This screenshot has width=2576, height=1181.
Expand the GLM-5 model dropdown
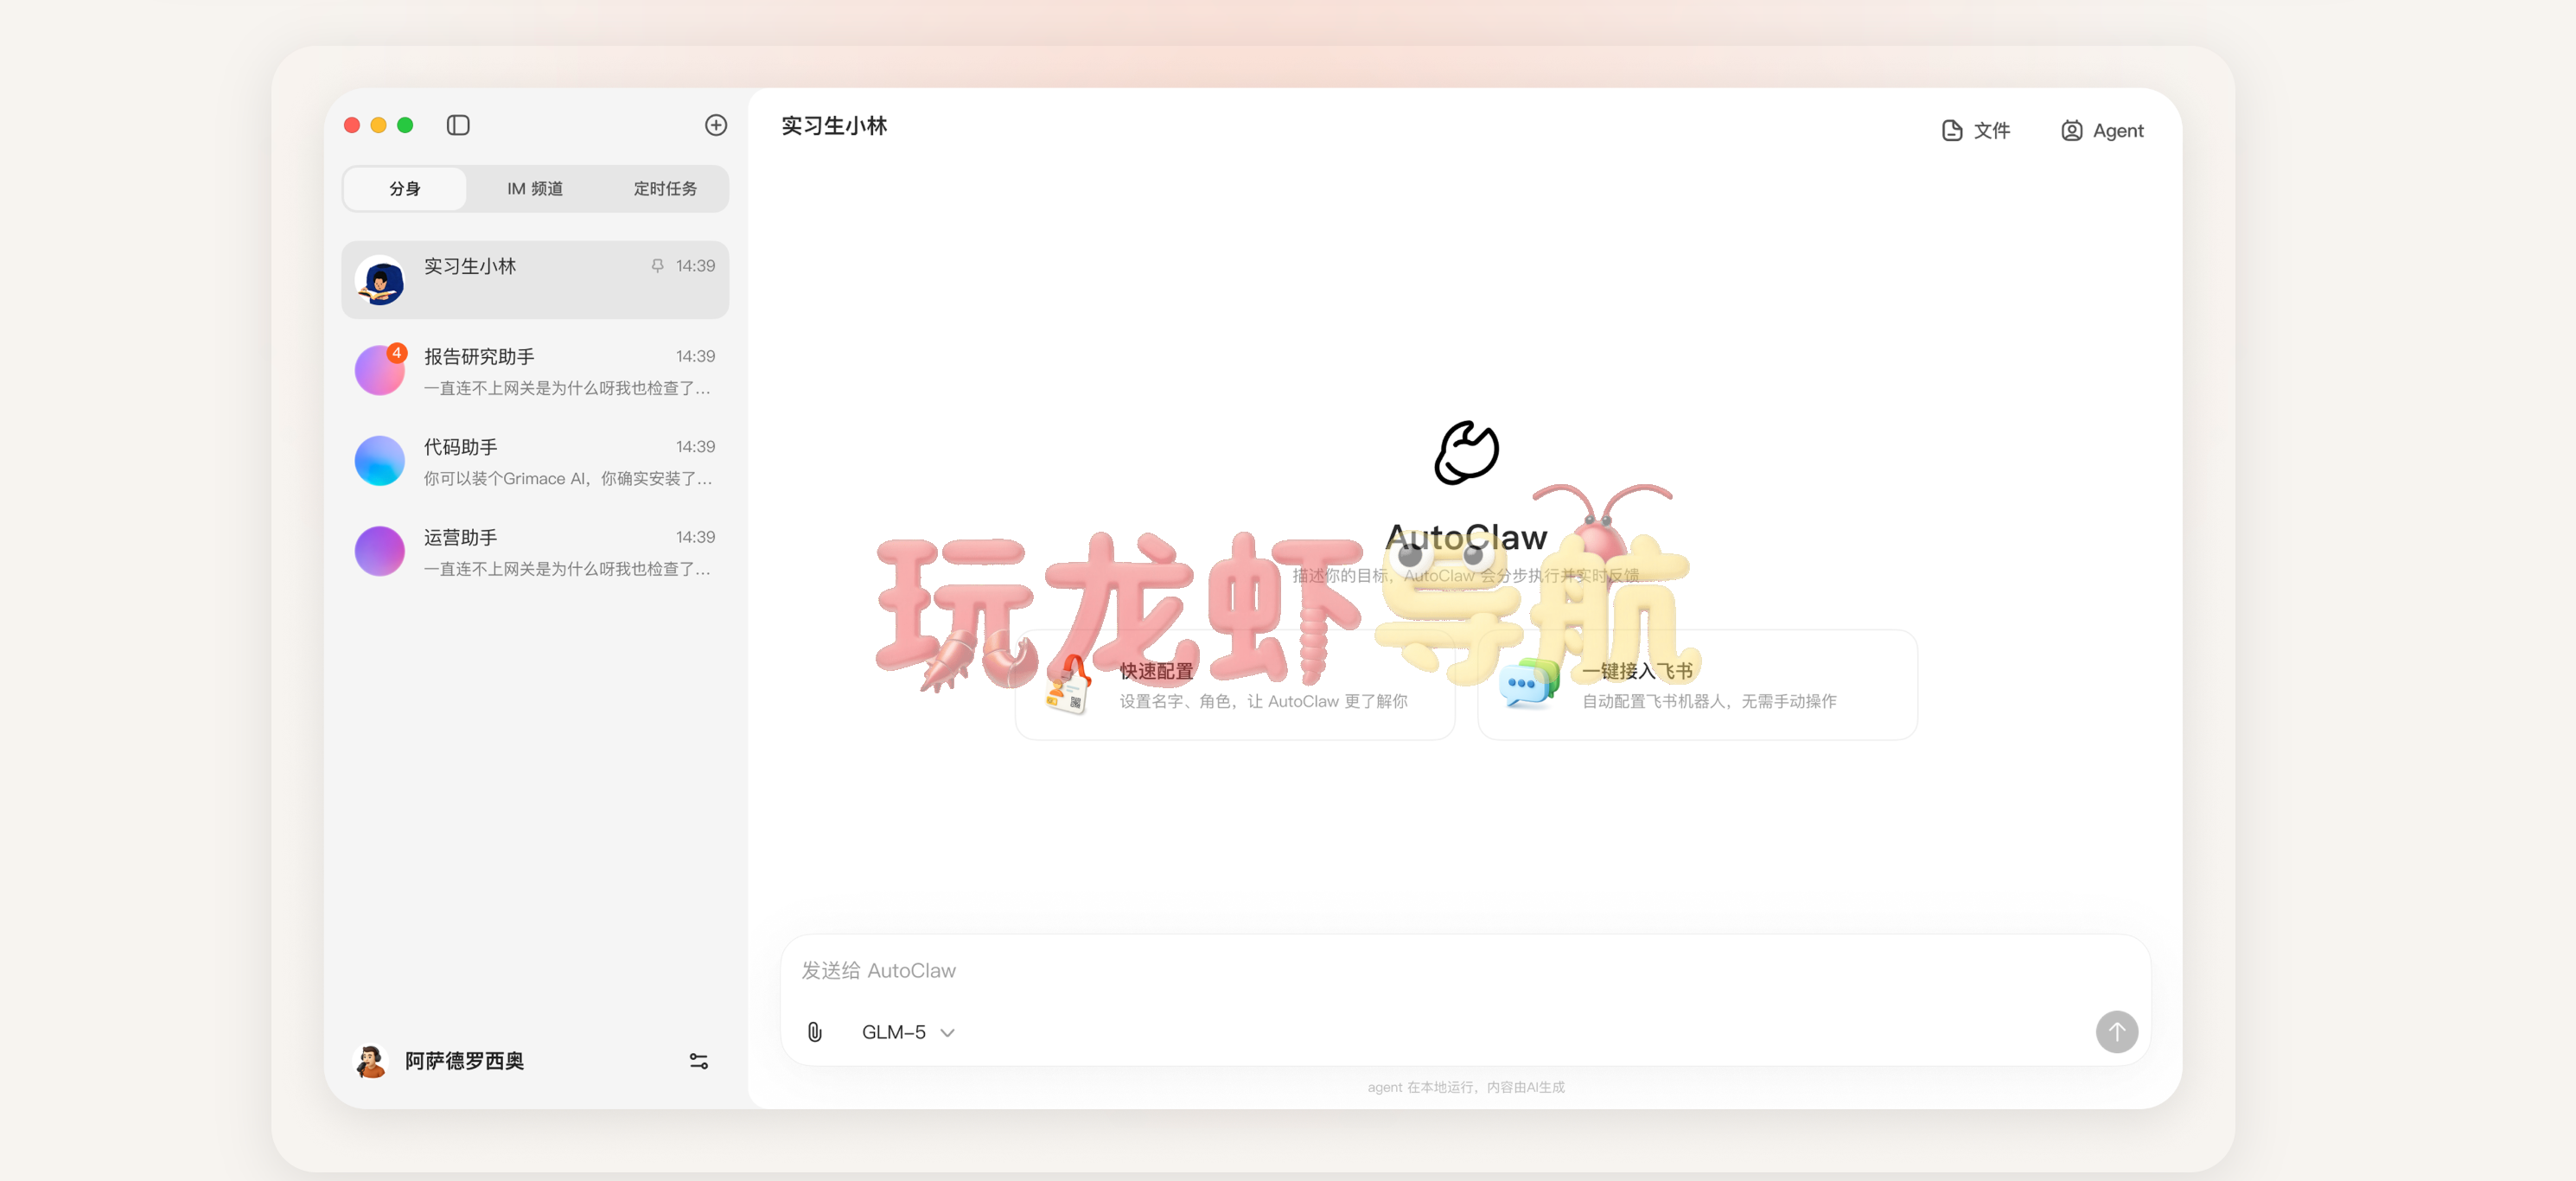pos(908,1032)
